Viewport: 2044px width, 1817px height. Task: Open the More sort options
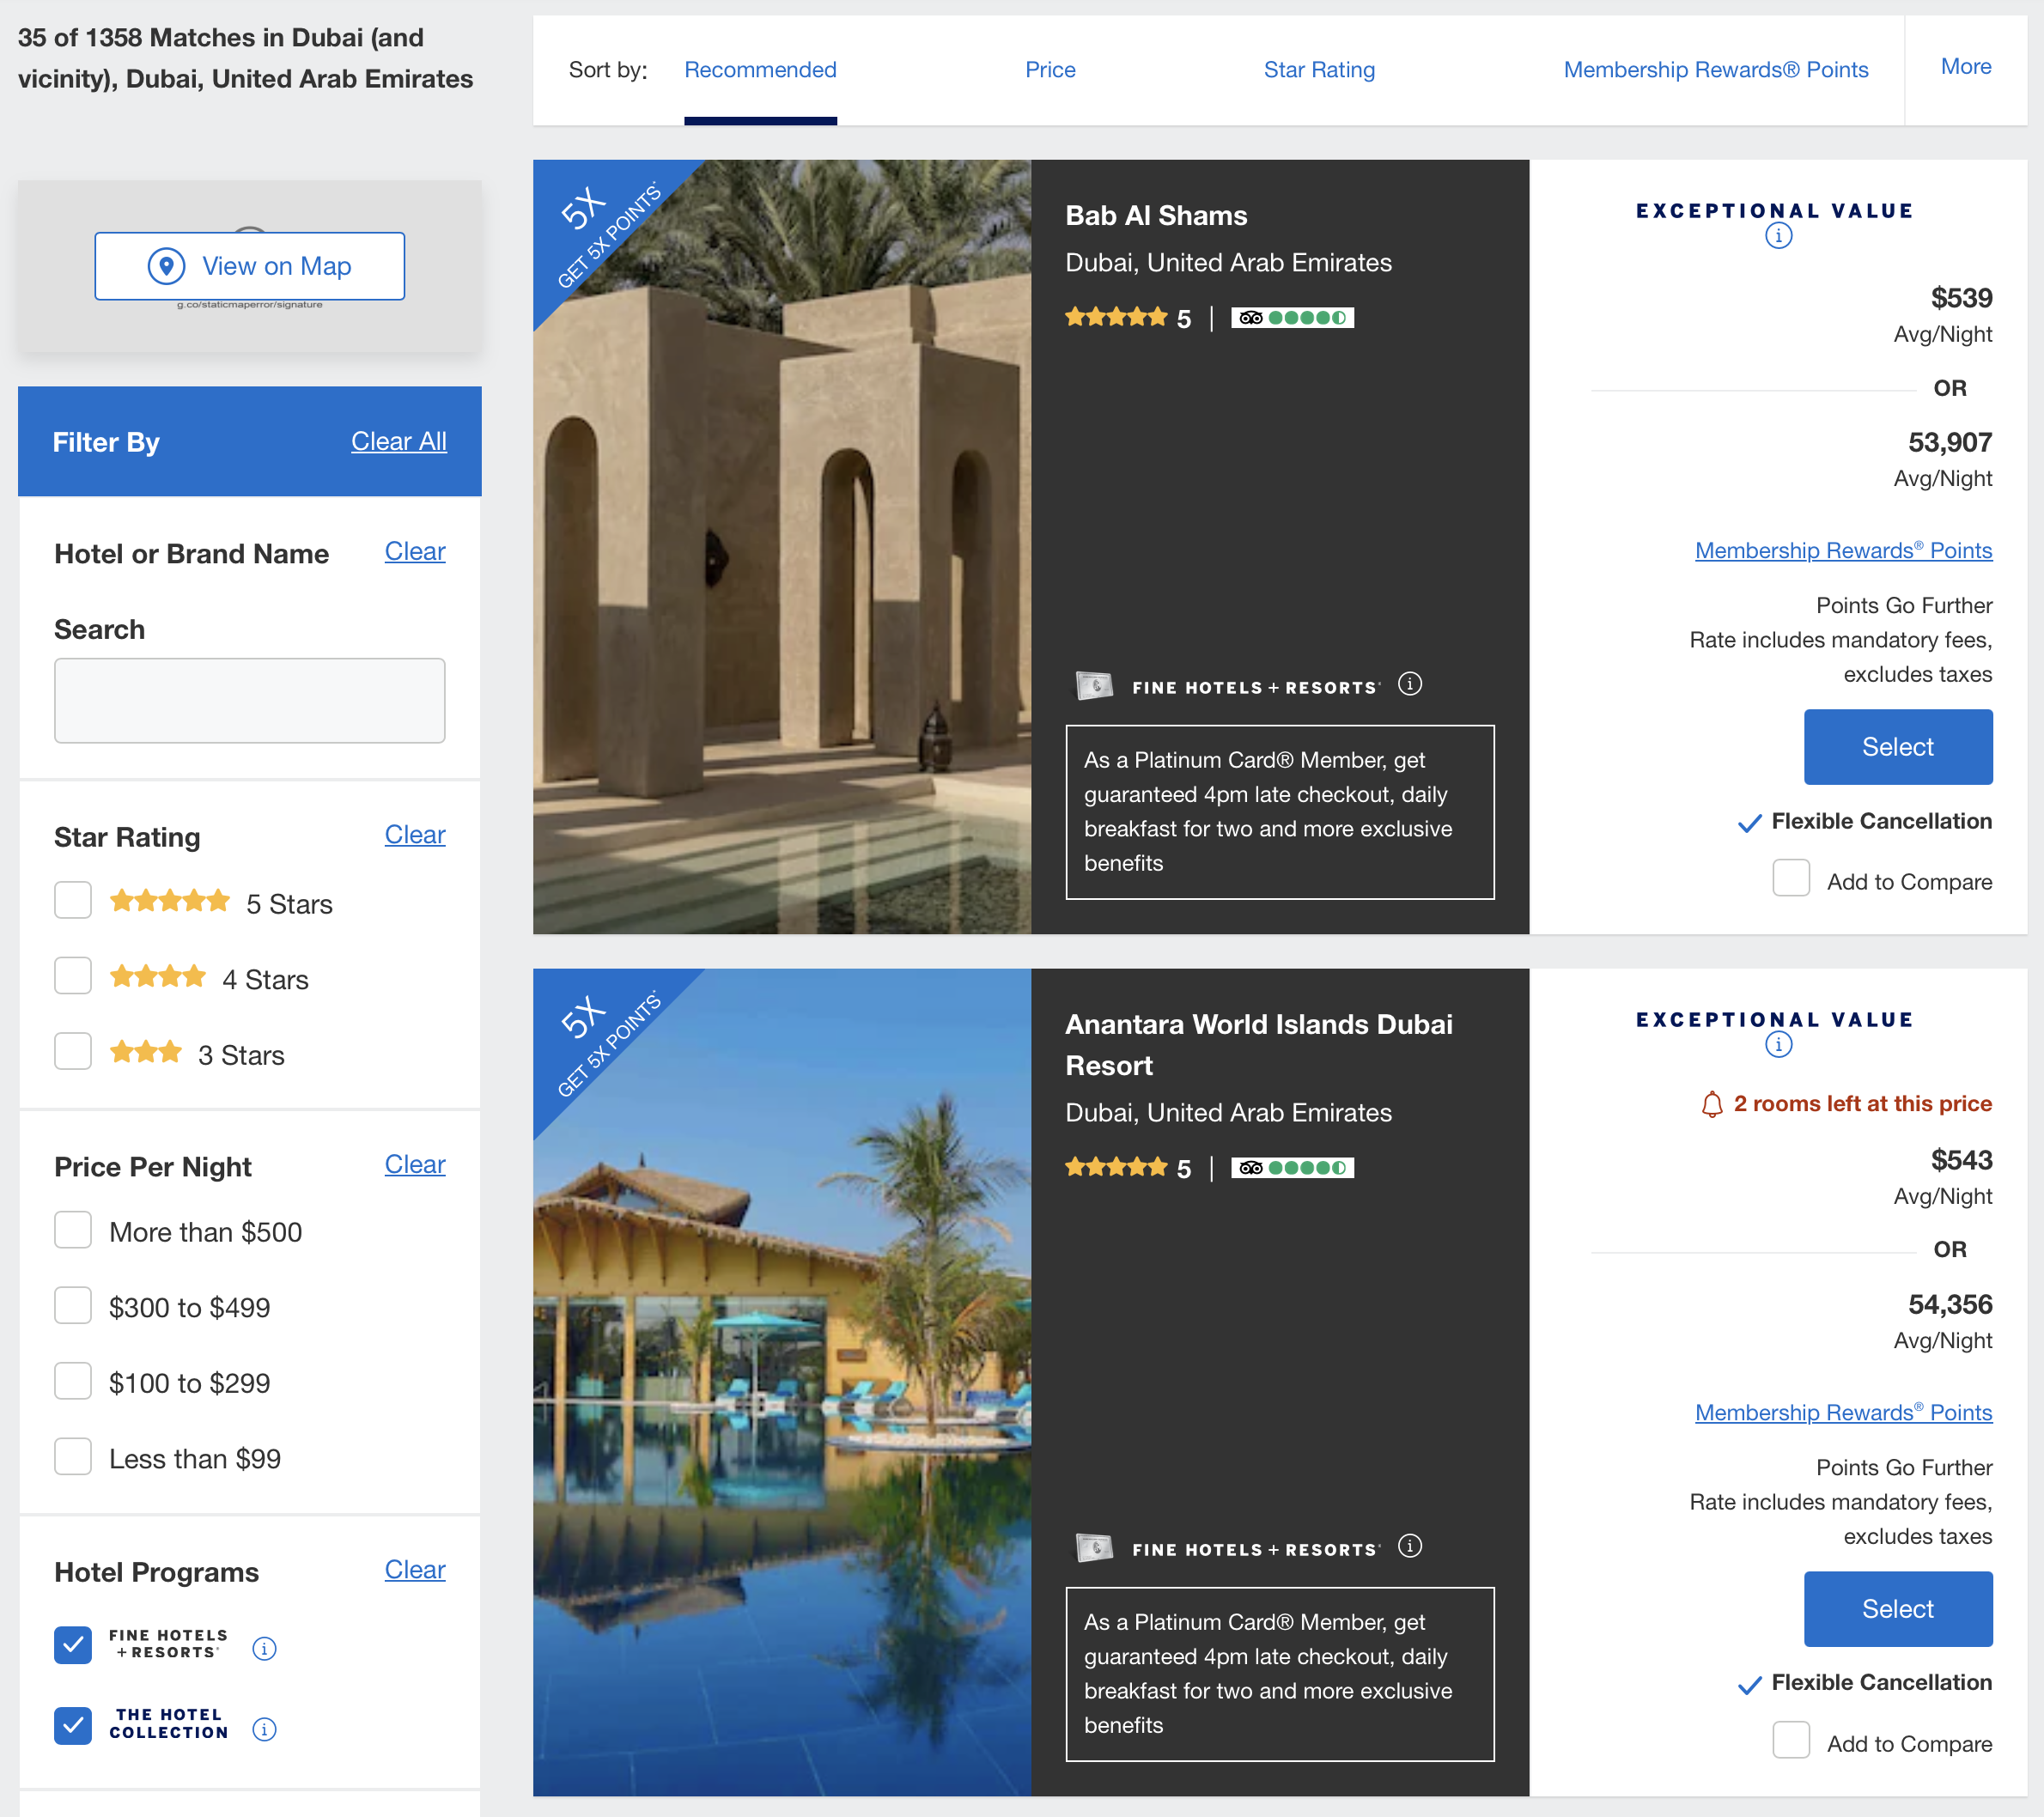click(x=1965, y=66)
